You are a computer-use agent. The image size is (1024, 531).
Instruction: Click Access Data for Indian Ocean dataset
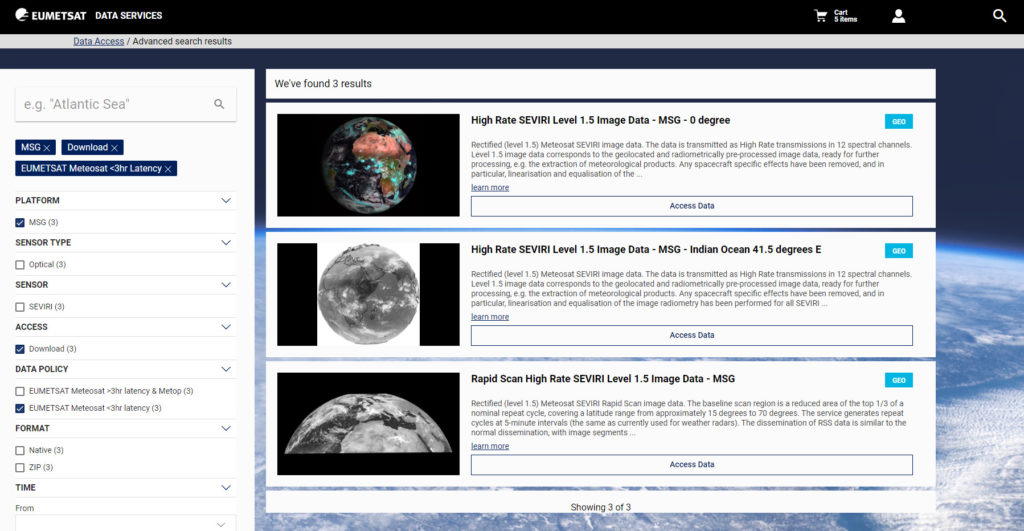pos(692,335)
